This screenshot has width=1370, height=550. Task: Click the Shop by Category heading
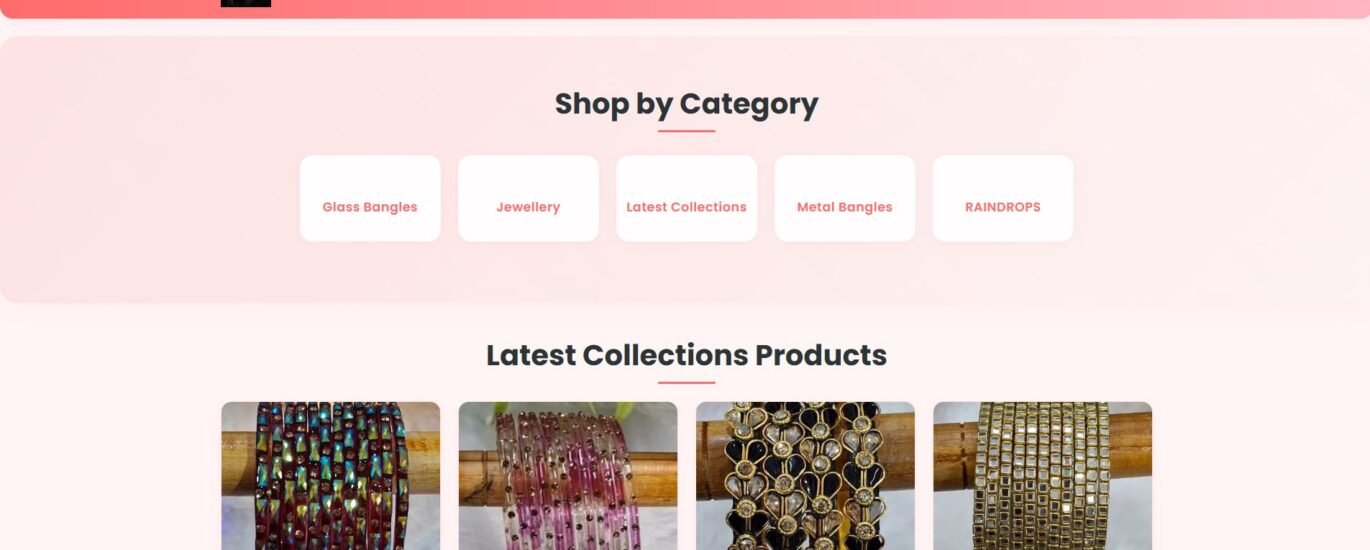click(686, 104)
